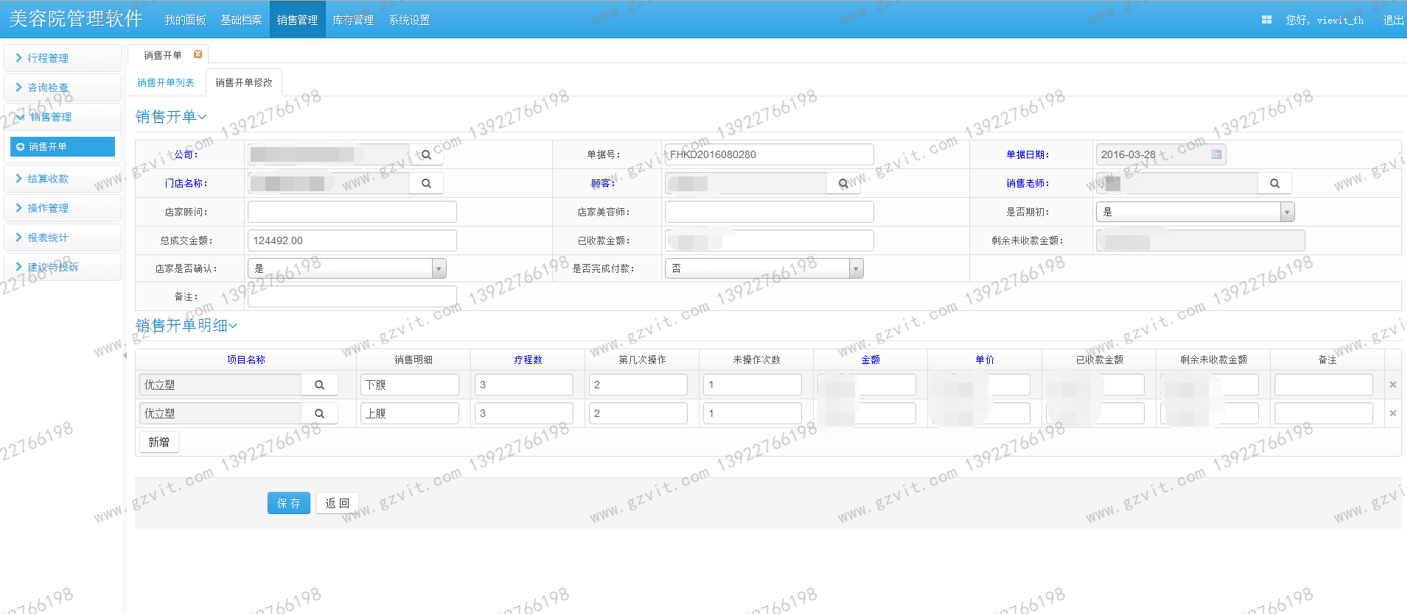Click the 店家顾问 input field
The width and height of the screenshot is (1407, 614).
click(352, 212)
